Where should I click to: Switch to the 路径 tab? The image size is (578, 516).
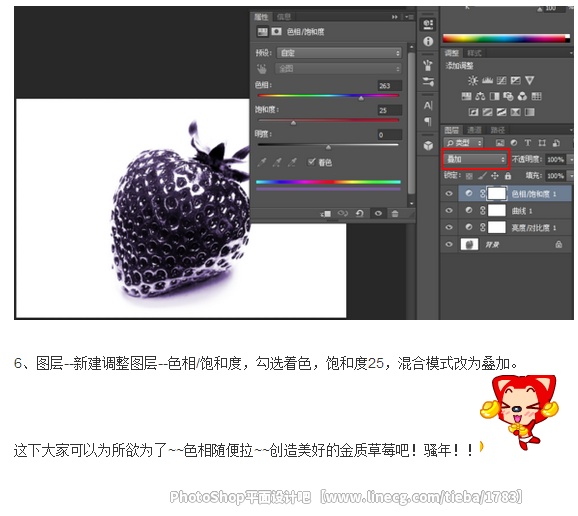tap(497, 130)
